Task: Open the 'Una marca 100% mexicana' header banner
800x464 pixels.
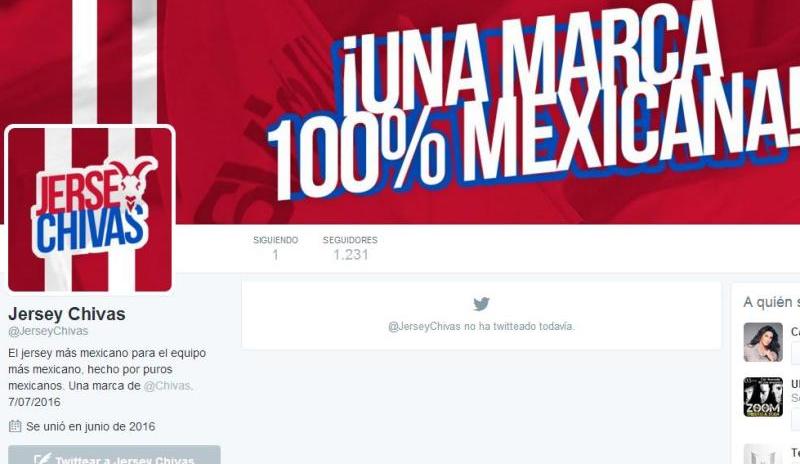Action: tap(400, 111)
